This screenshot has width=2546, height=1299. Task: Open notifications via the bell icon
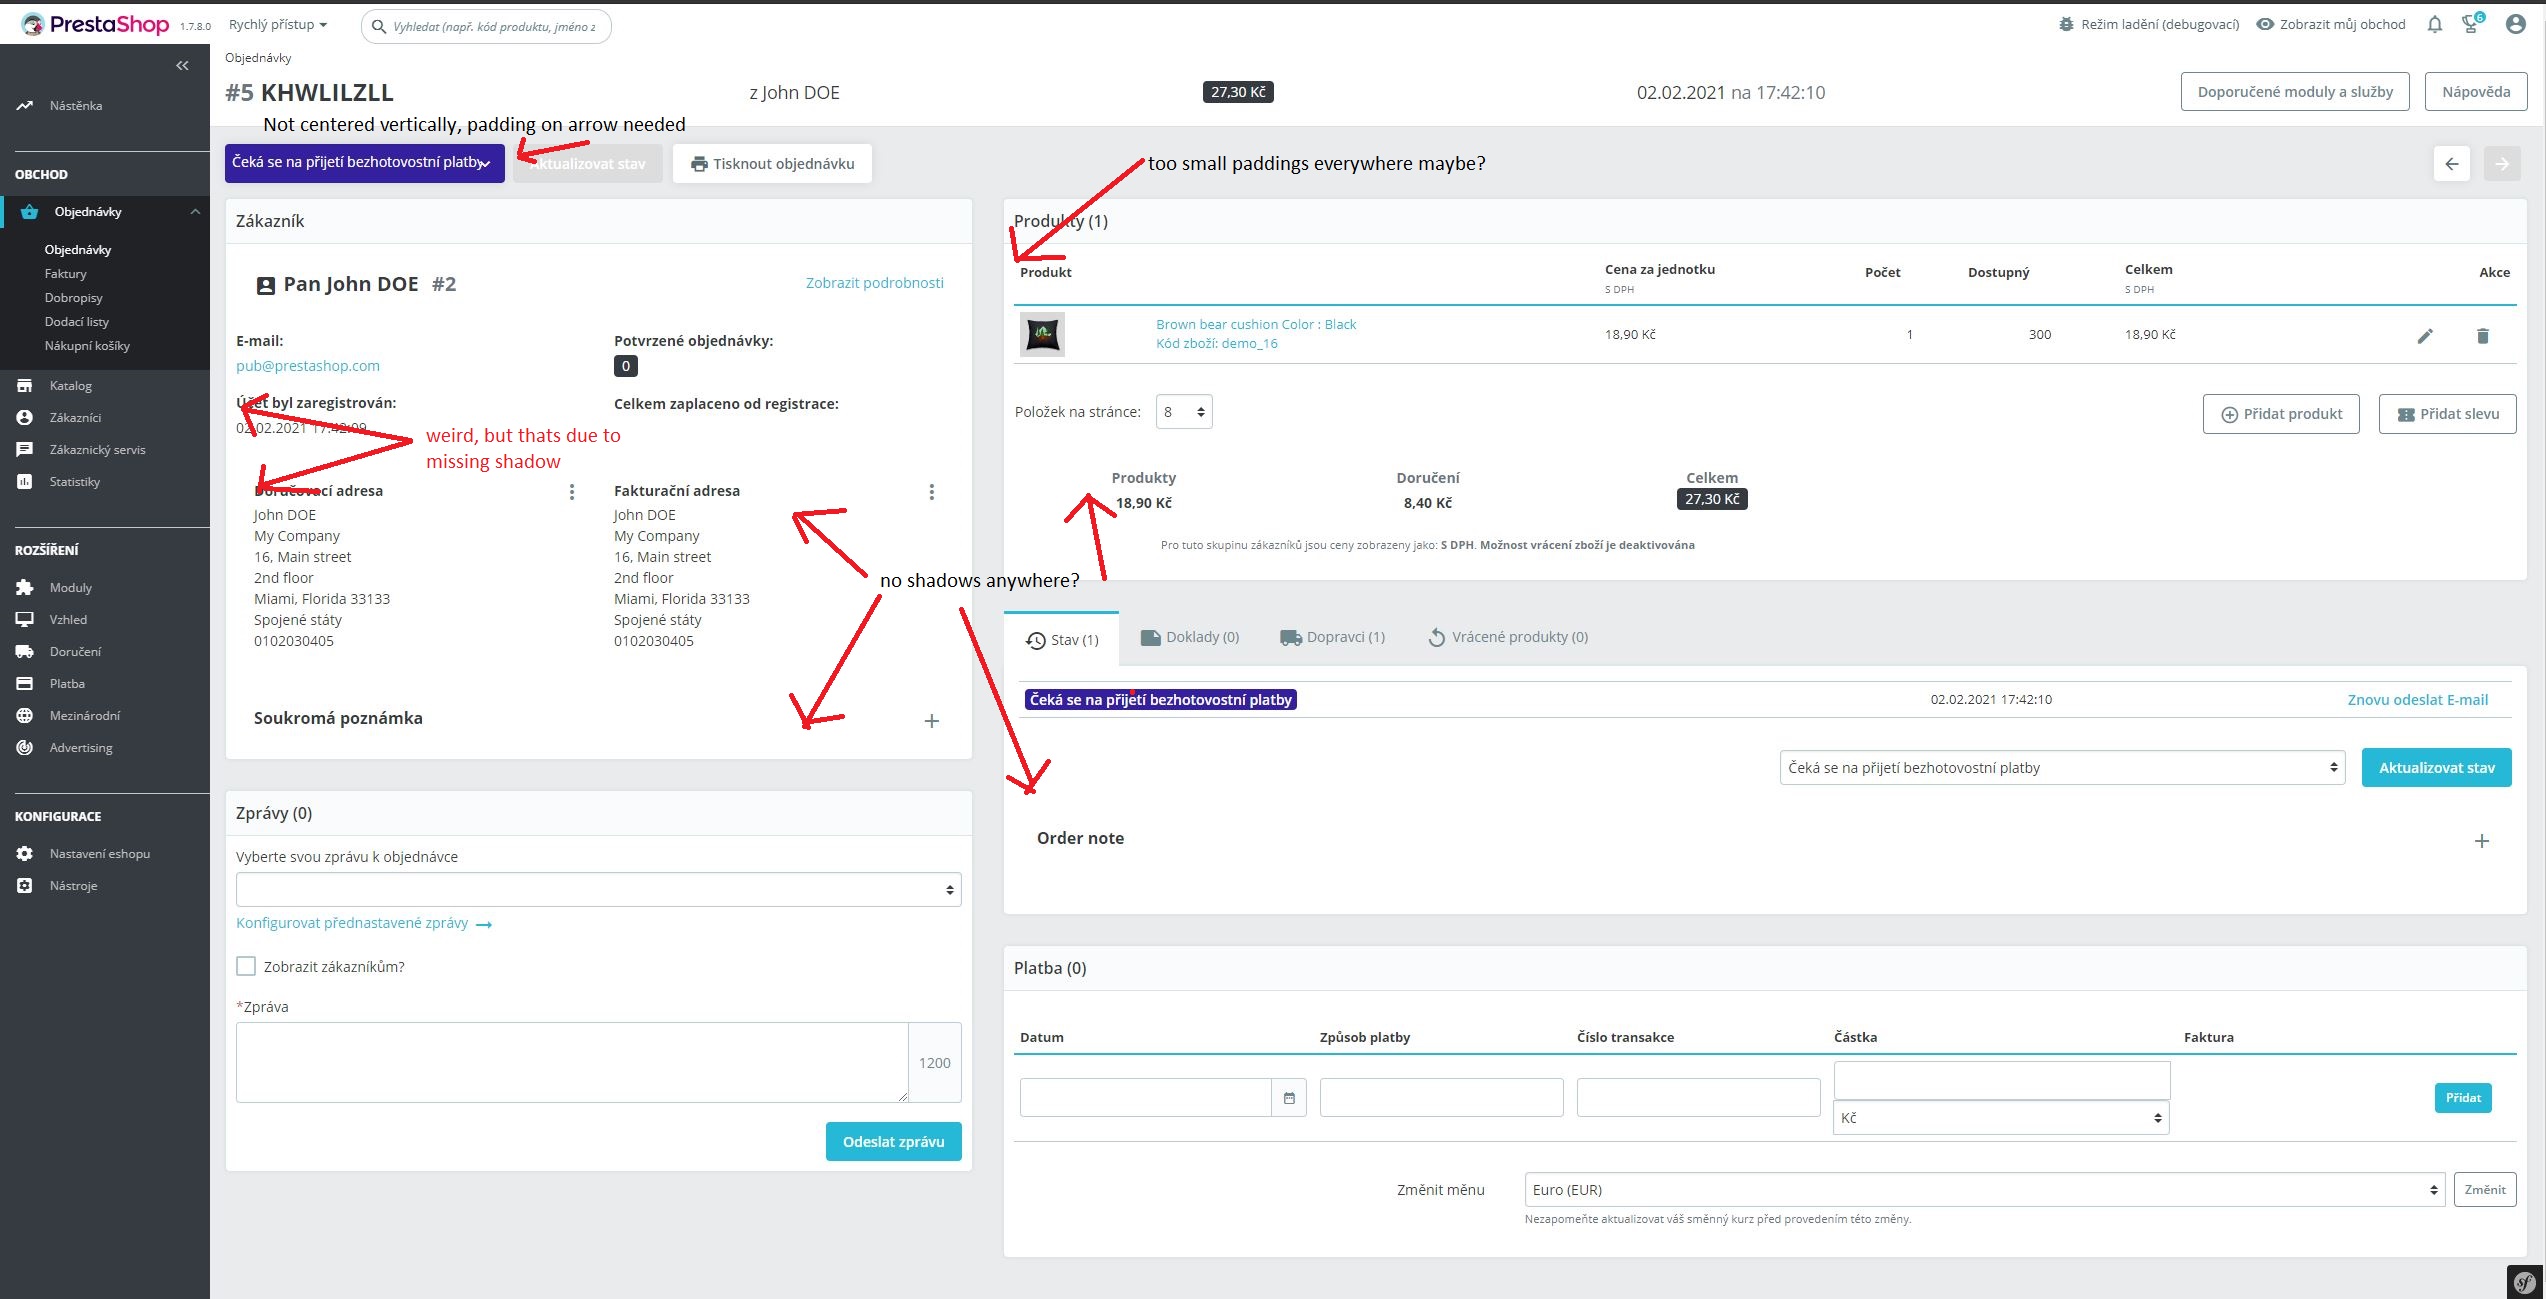[2435, 24]
